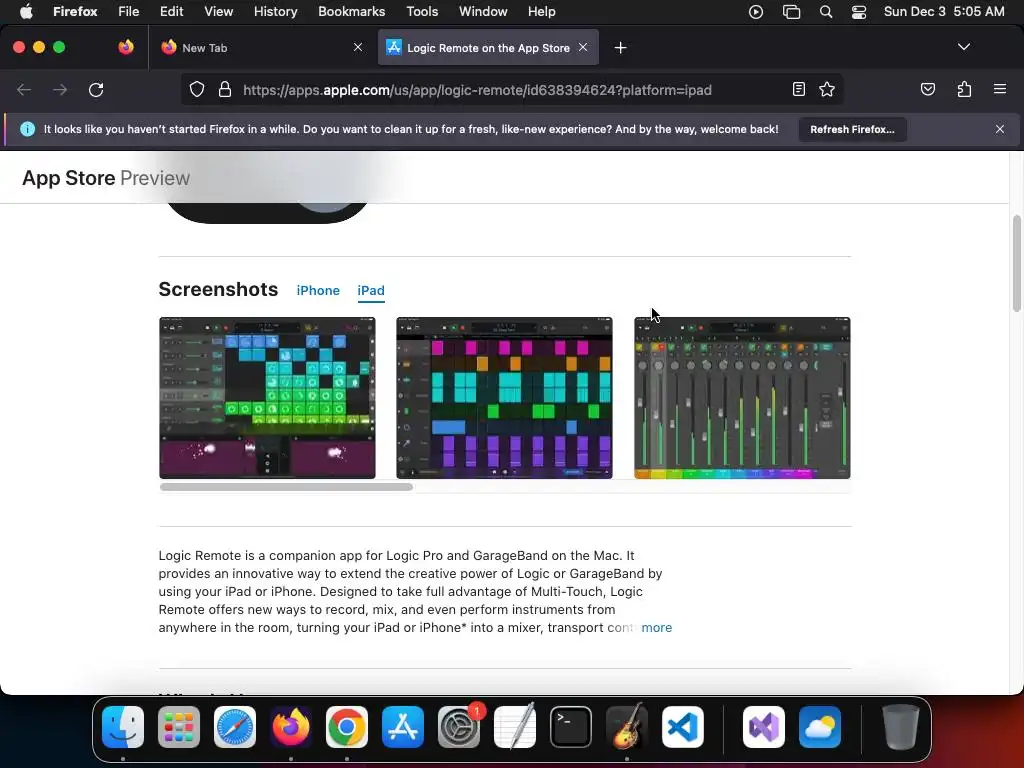Expand the list all tabs chevron

click(964, 47)
